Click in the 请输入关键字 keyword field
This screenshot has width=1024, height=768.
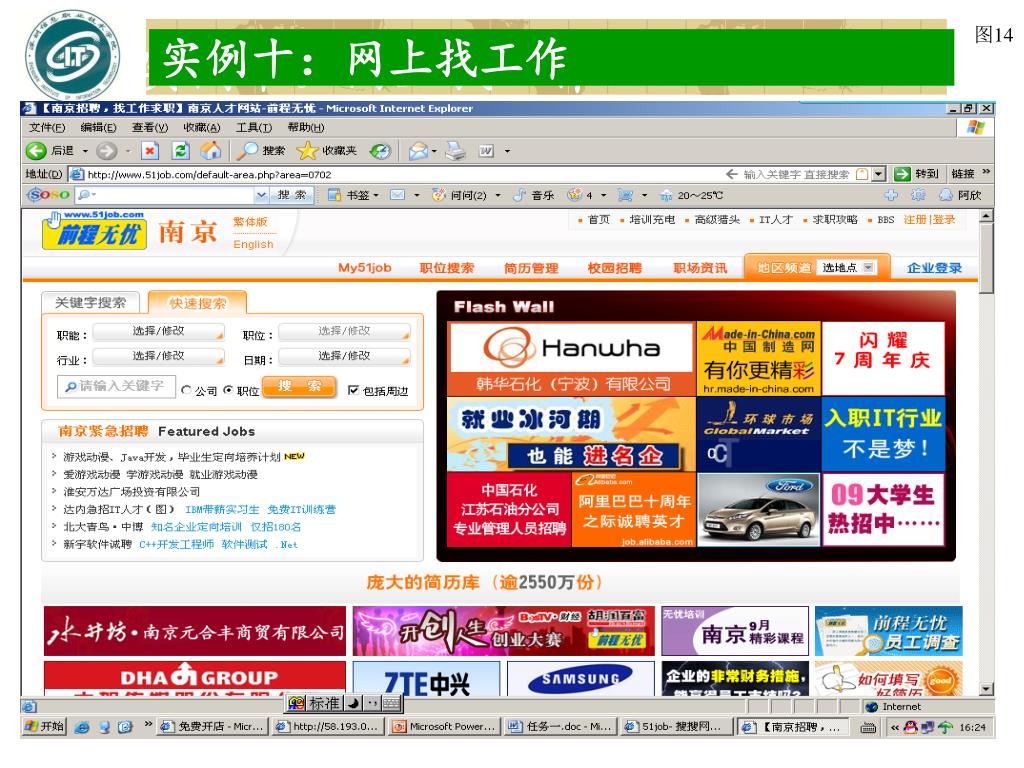116,387
